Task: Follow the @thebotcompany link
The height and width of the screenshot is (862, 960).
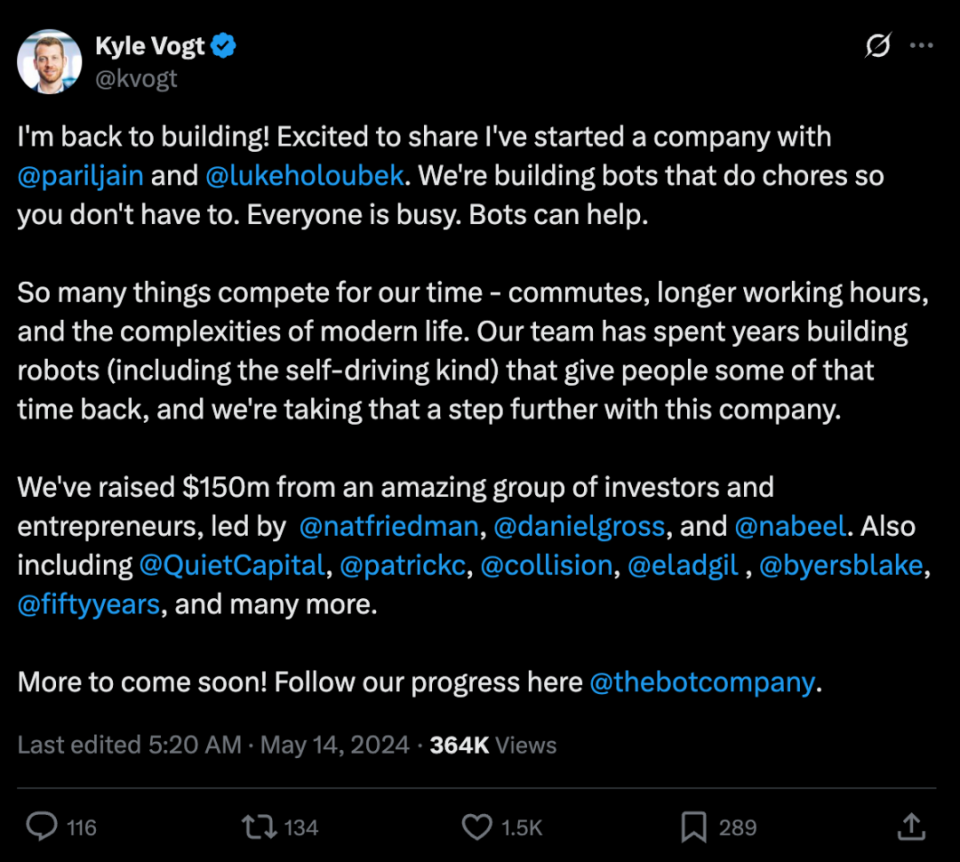Action: pyautogui.click(x=702, y=682)
